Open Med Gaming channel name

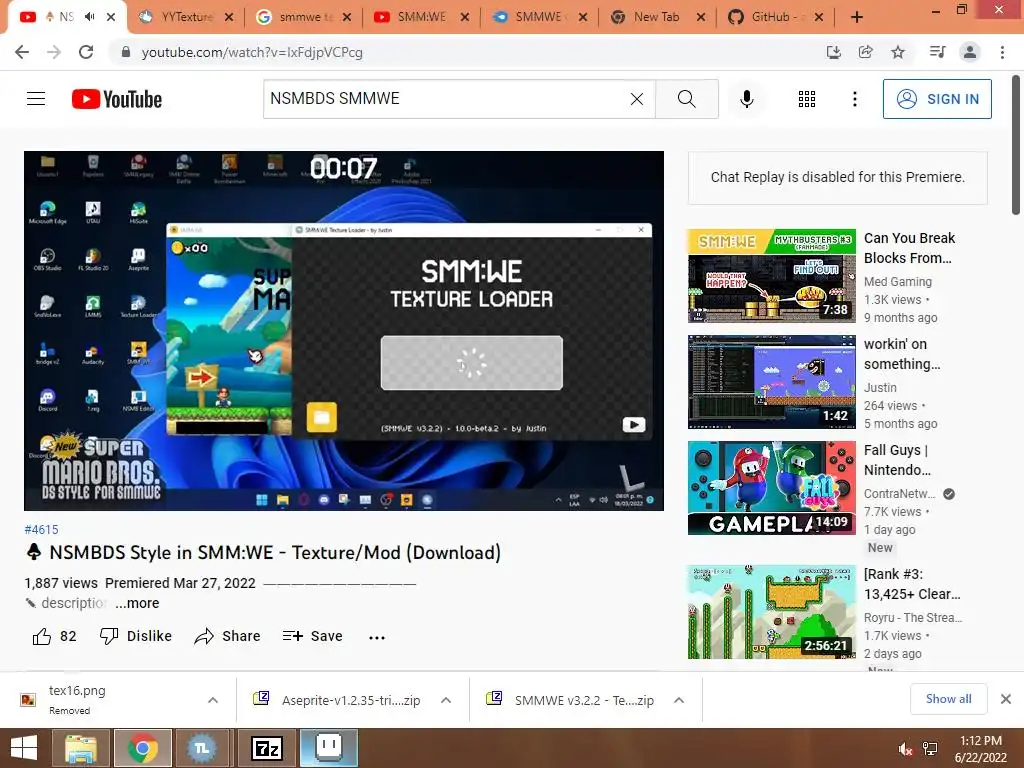897,281
